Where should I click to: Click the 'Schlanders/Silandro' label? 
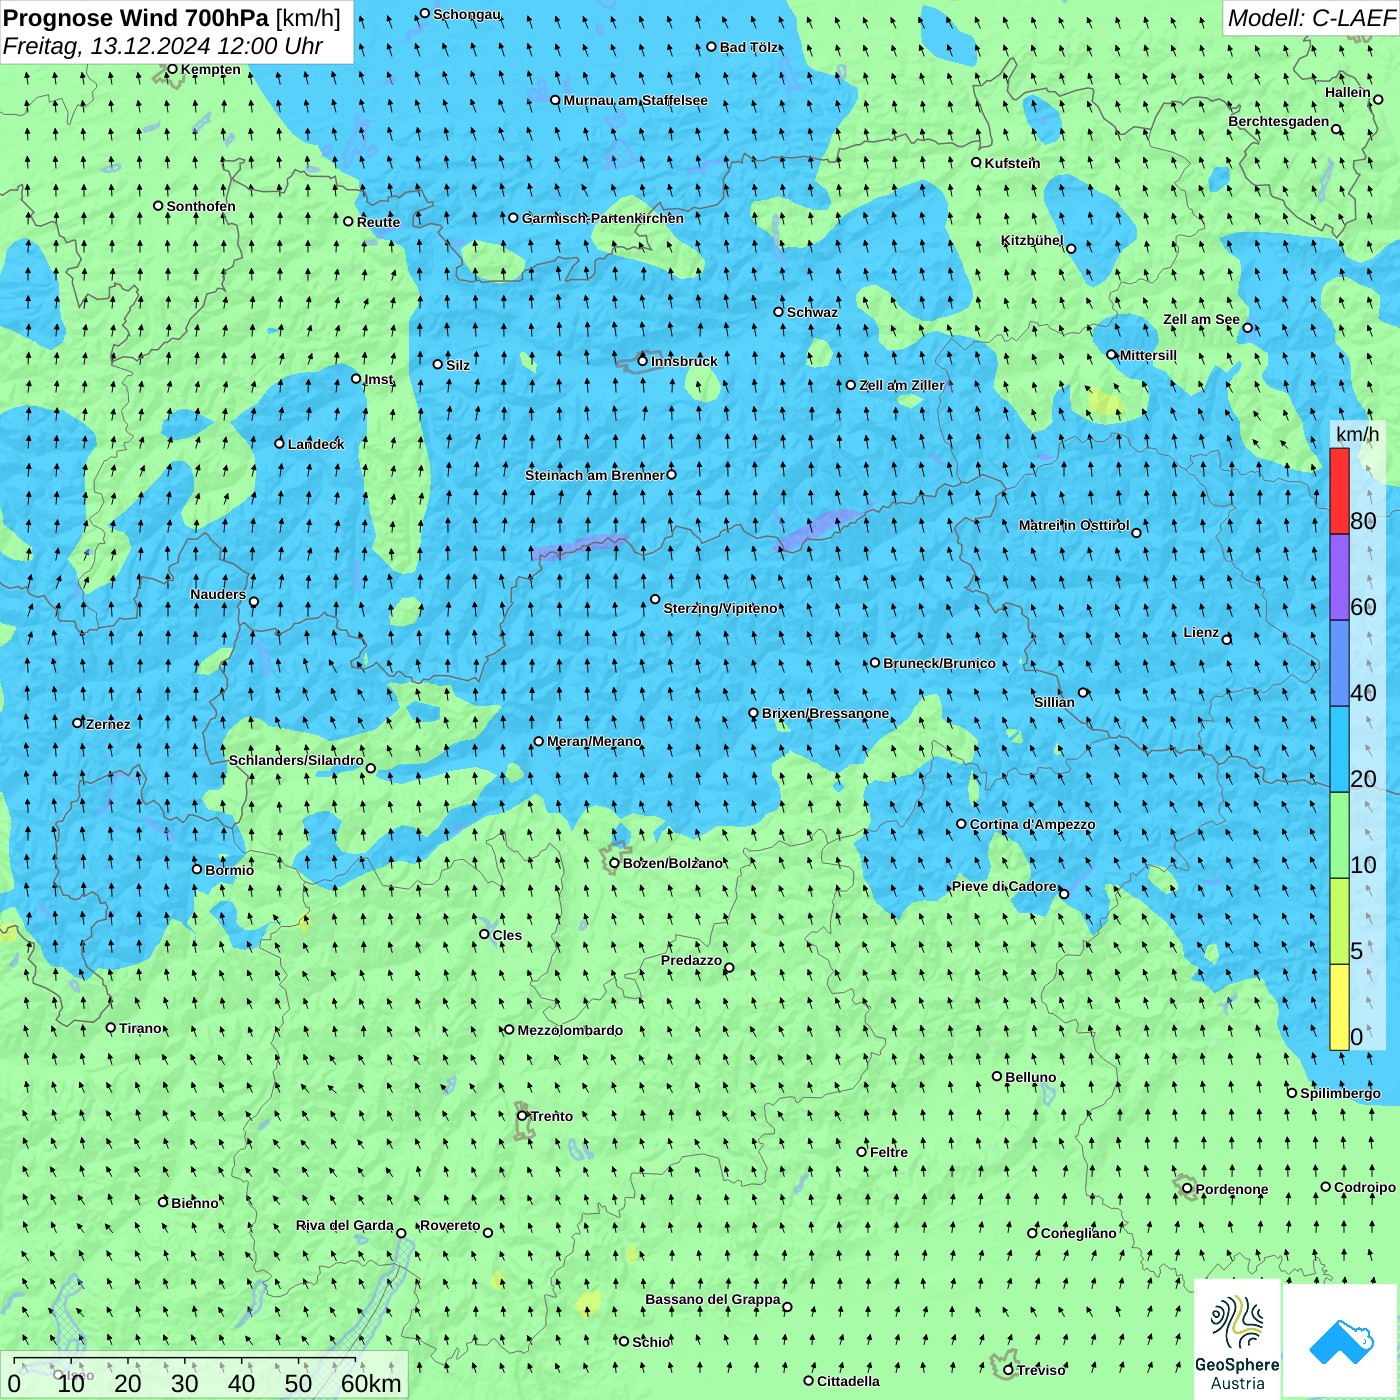click(x=296, y=760)
